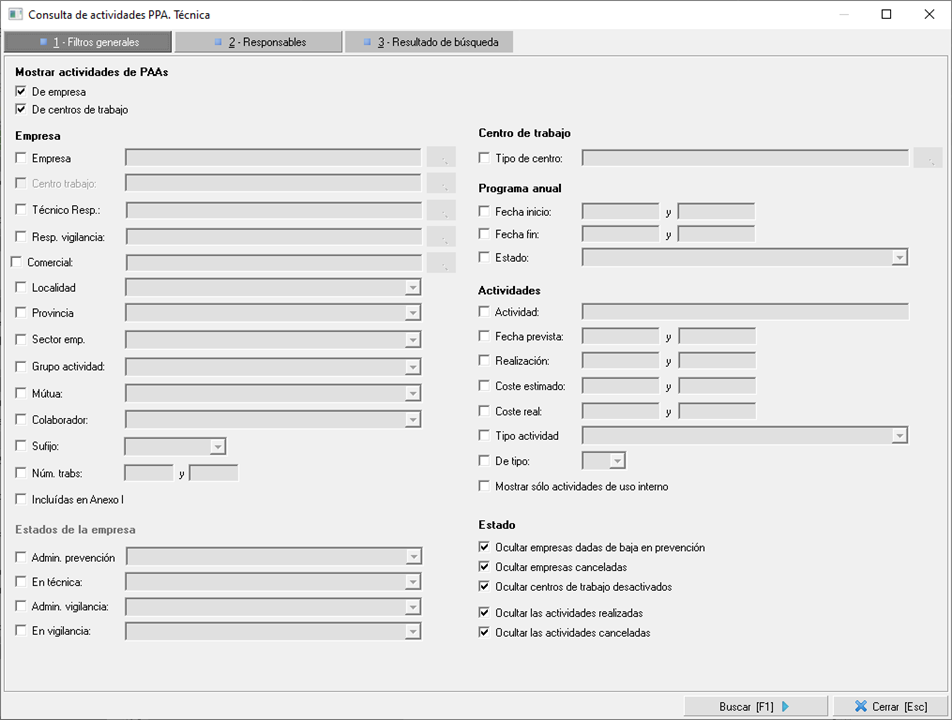
Task: Click lookup button beside Resp. vigilancia field
Action: (441, 237)
